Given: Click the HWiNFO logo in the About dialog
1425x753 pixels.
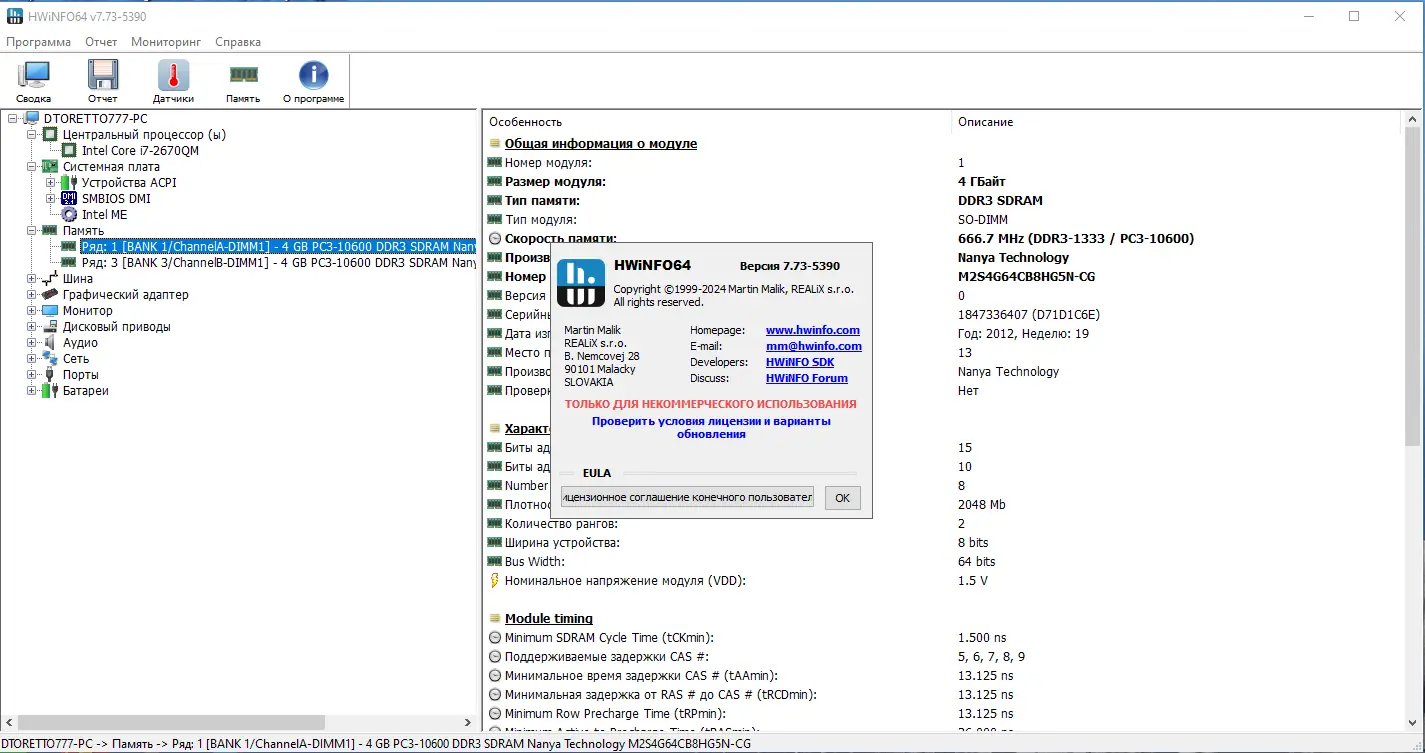Looking at the screenshot, I should coord(581,283).
